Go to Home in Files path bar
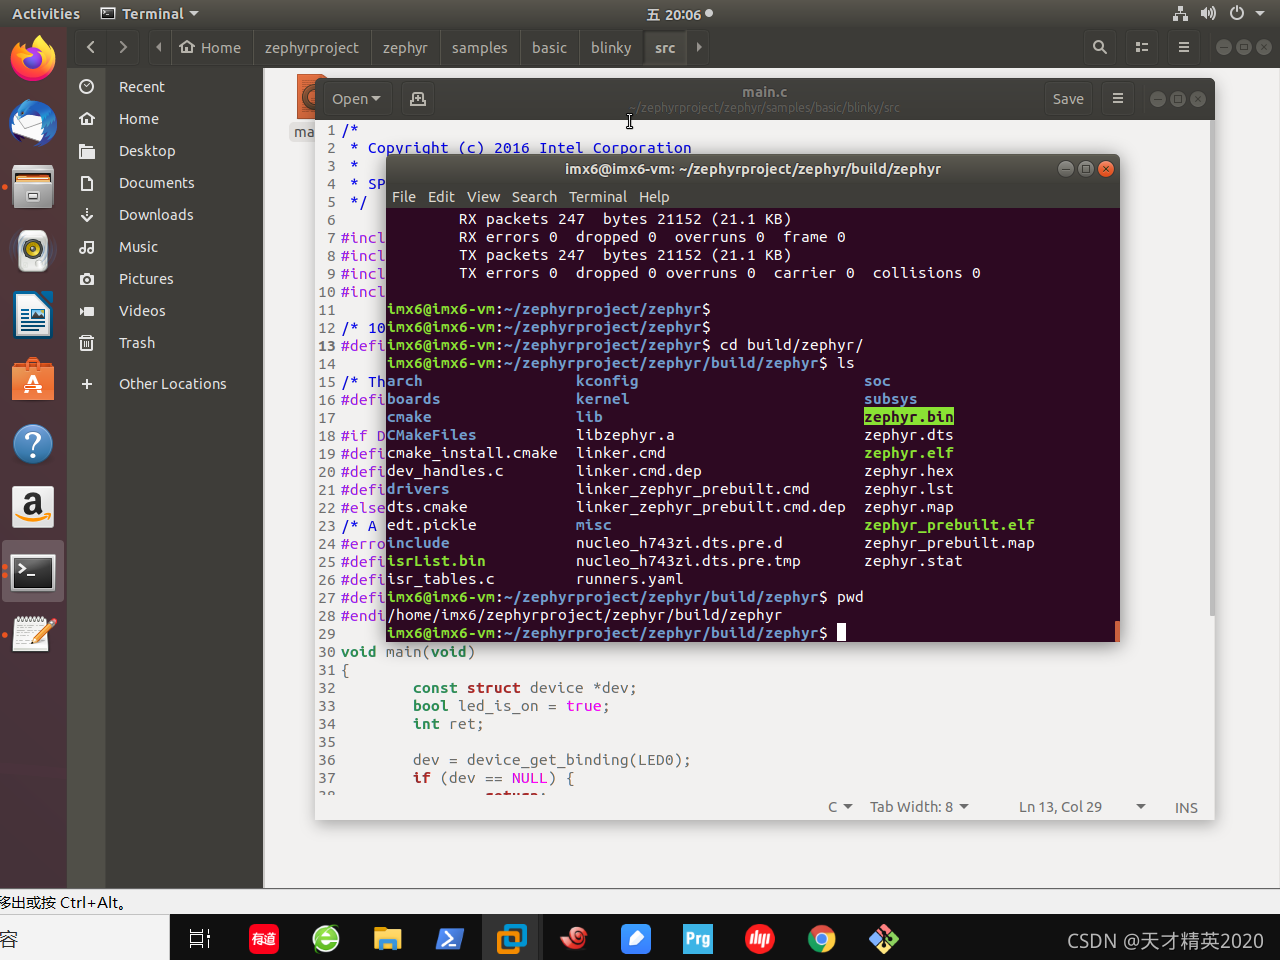The image size is (1280, 960). [x=210, y=47]
